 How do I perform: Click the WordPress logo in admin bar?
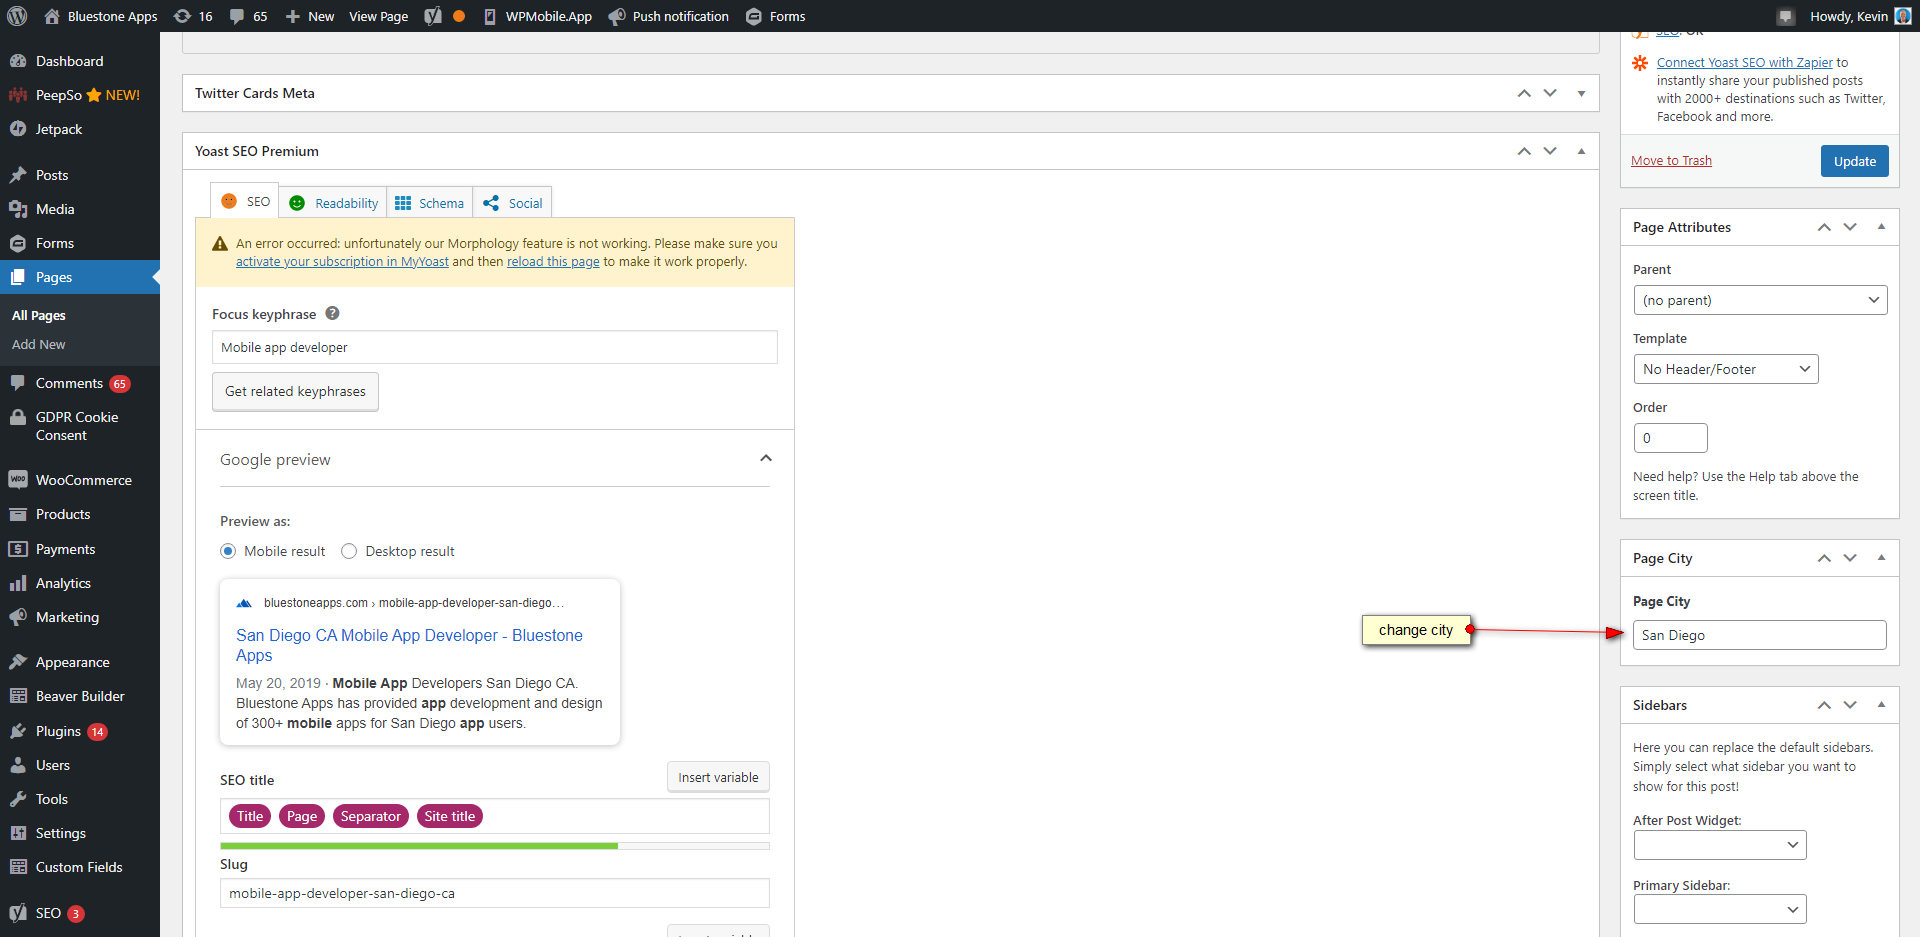pos(17,16)
